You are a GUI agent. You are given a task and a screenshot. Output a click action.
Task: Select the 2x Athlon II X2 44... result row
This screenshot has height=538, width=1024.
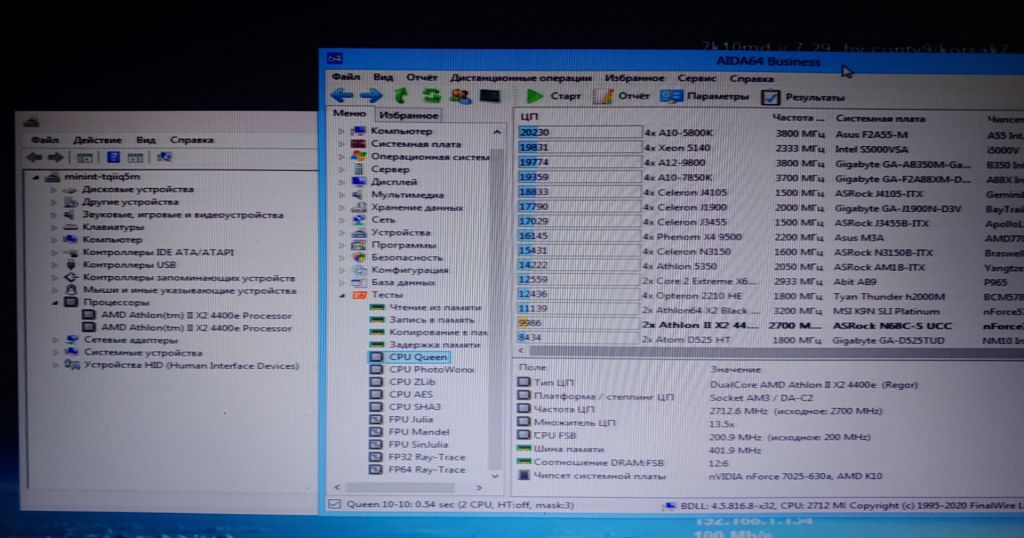pos(771,325)
